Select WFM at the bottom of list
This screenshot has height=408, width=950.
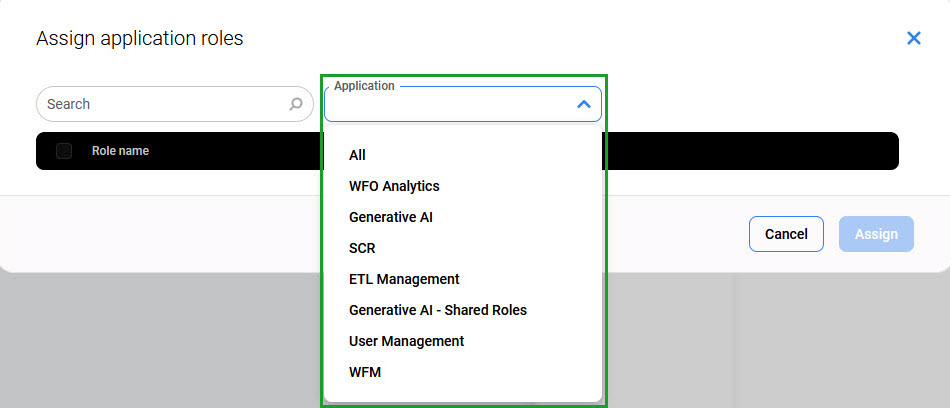pyautogui.click(x=365, y=372)
